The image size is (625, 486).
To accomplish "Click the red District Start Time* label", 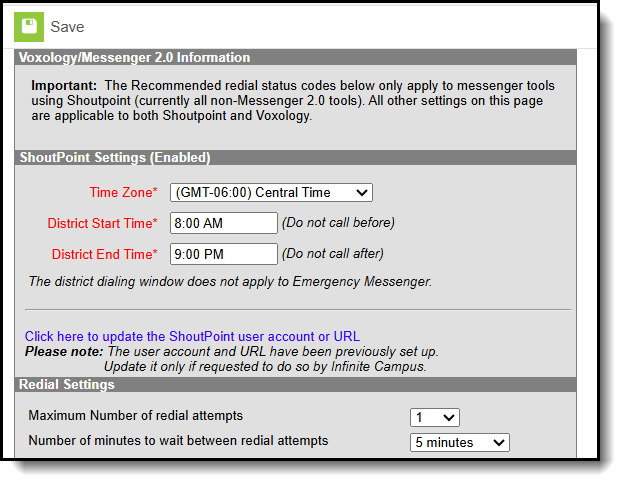I will pyautogui.click(x=102, y=223).
